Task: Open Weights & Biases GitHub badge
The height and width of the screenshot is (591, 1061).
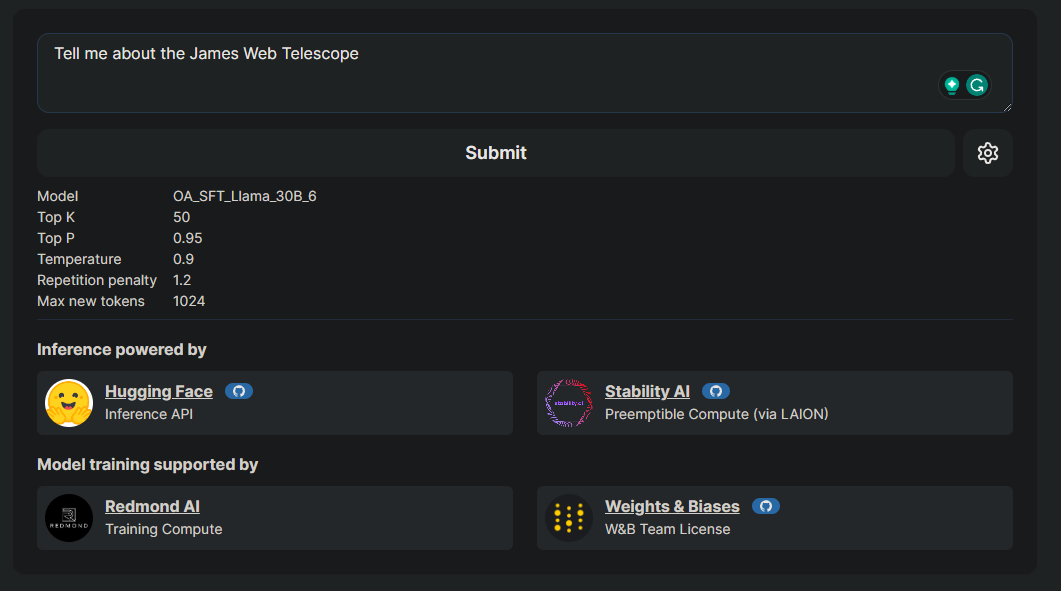Action: pyautogui.click(x=765, y=506)
